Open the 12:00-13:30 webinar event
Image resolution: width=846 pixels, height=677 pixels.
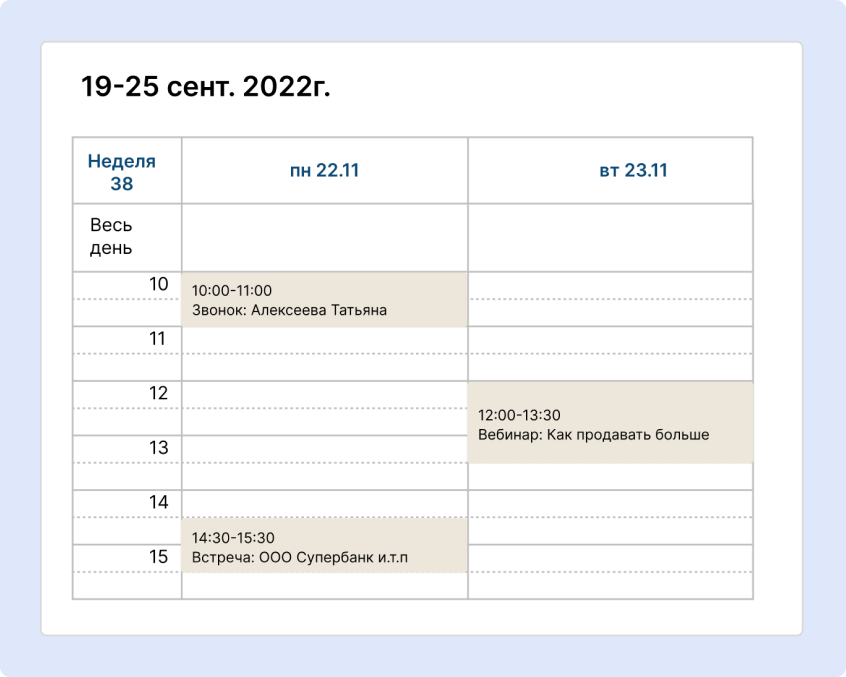610,423
